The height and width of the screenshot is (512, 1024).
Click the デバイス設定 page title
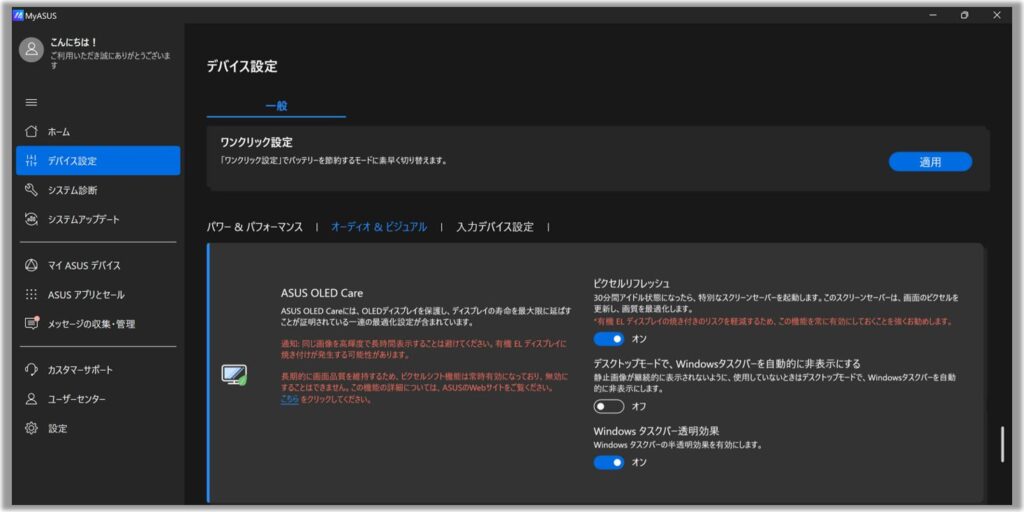coord(242,67)
